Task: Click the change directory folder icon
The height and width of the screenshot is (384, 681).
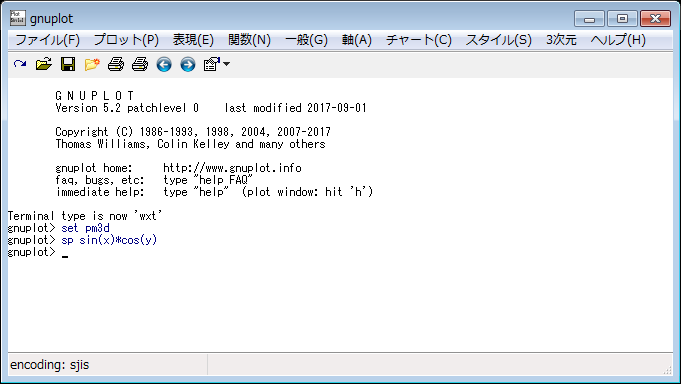Action: click(92, 64)
